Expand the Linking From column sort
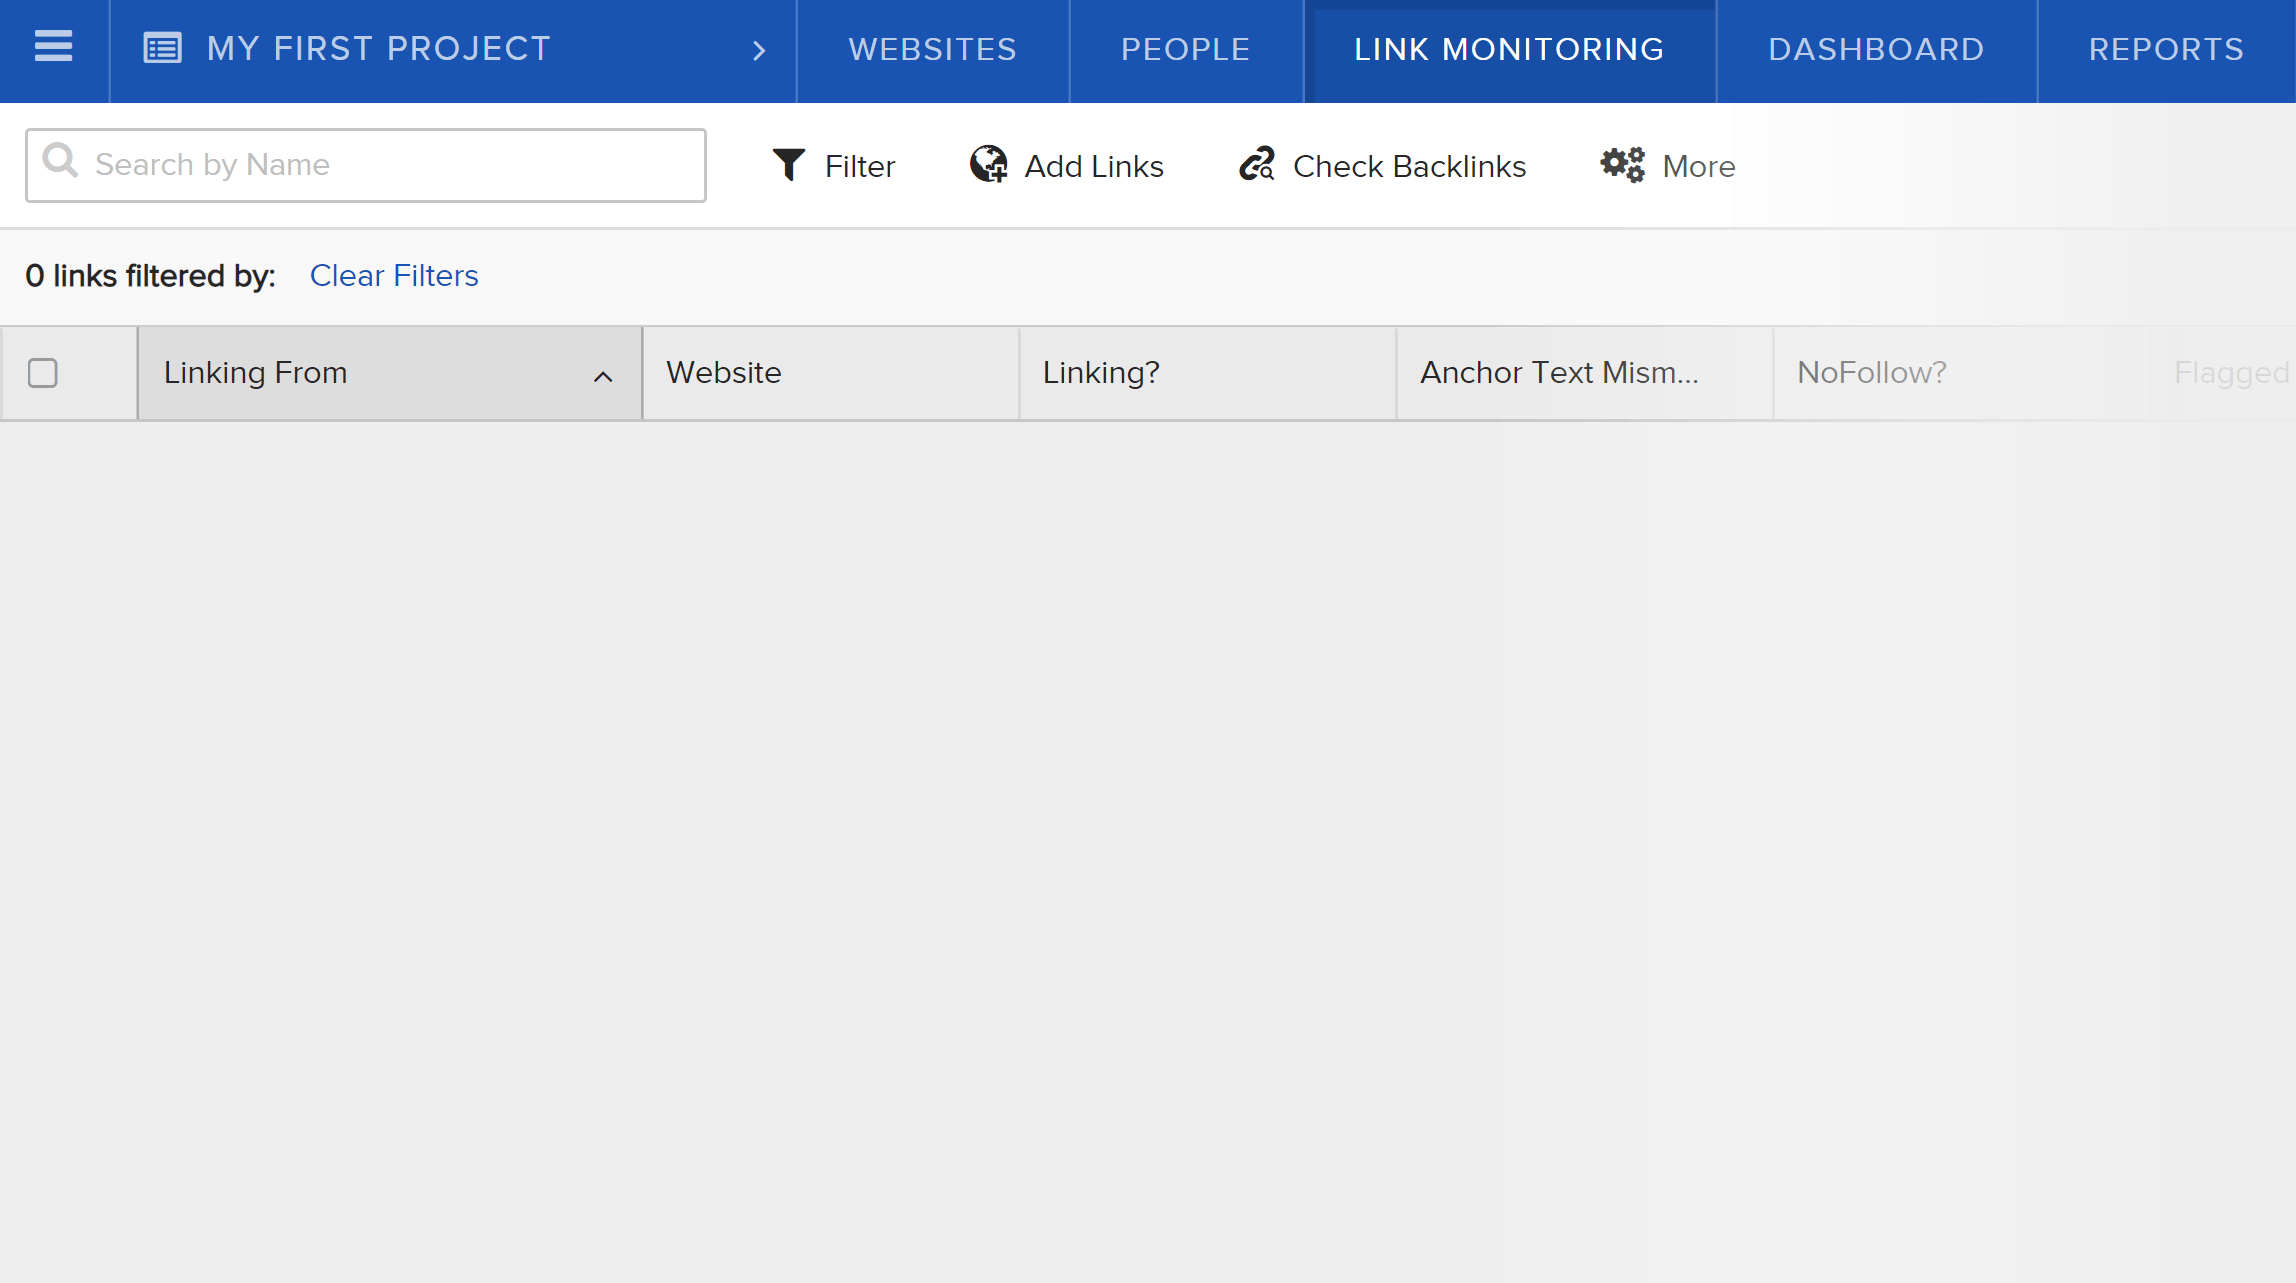Image resolution: width=2296 pixels, height=1283 pixels. pyautogui.click(x=602, y=374)
